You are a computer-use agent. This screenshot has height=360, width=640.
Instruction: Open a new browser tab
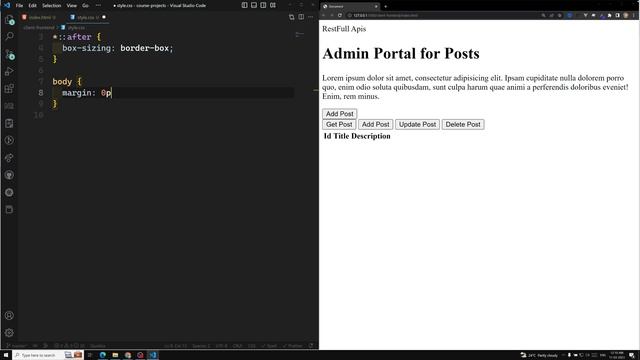[385, 6]
